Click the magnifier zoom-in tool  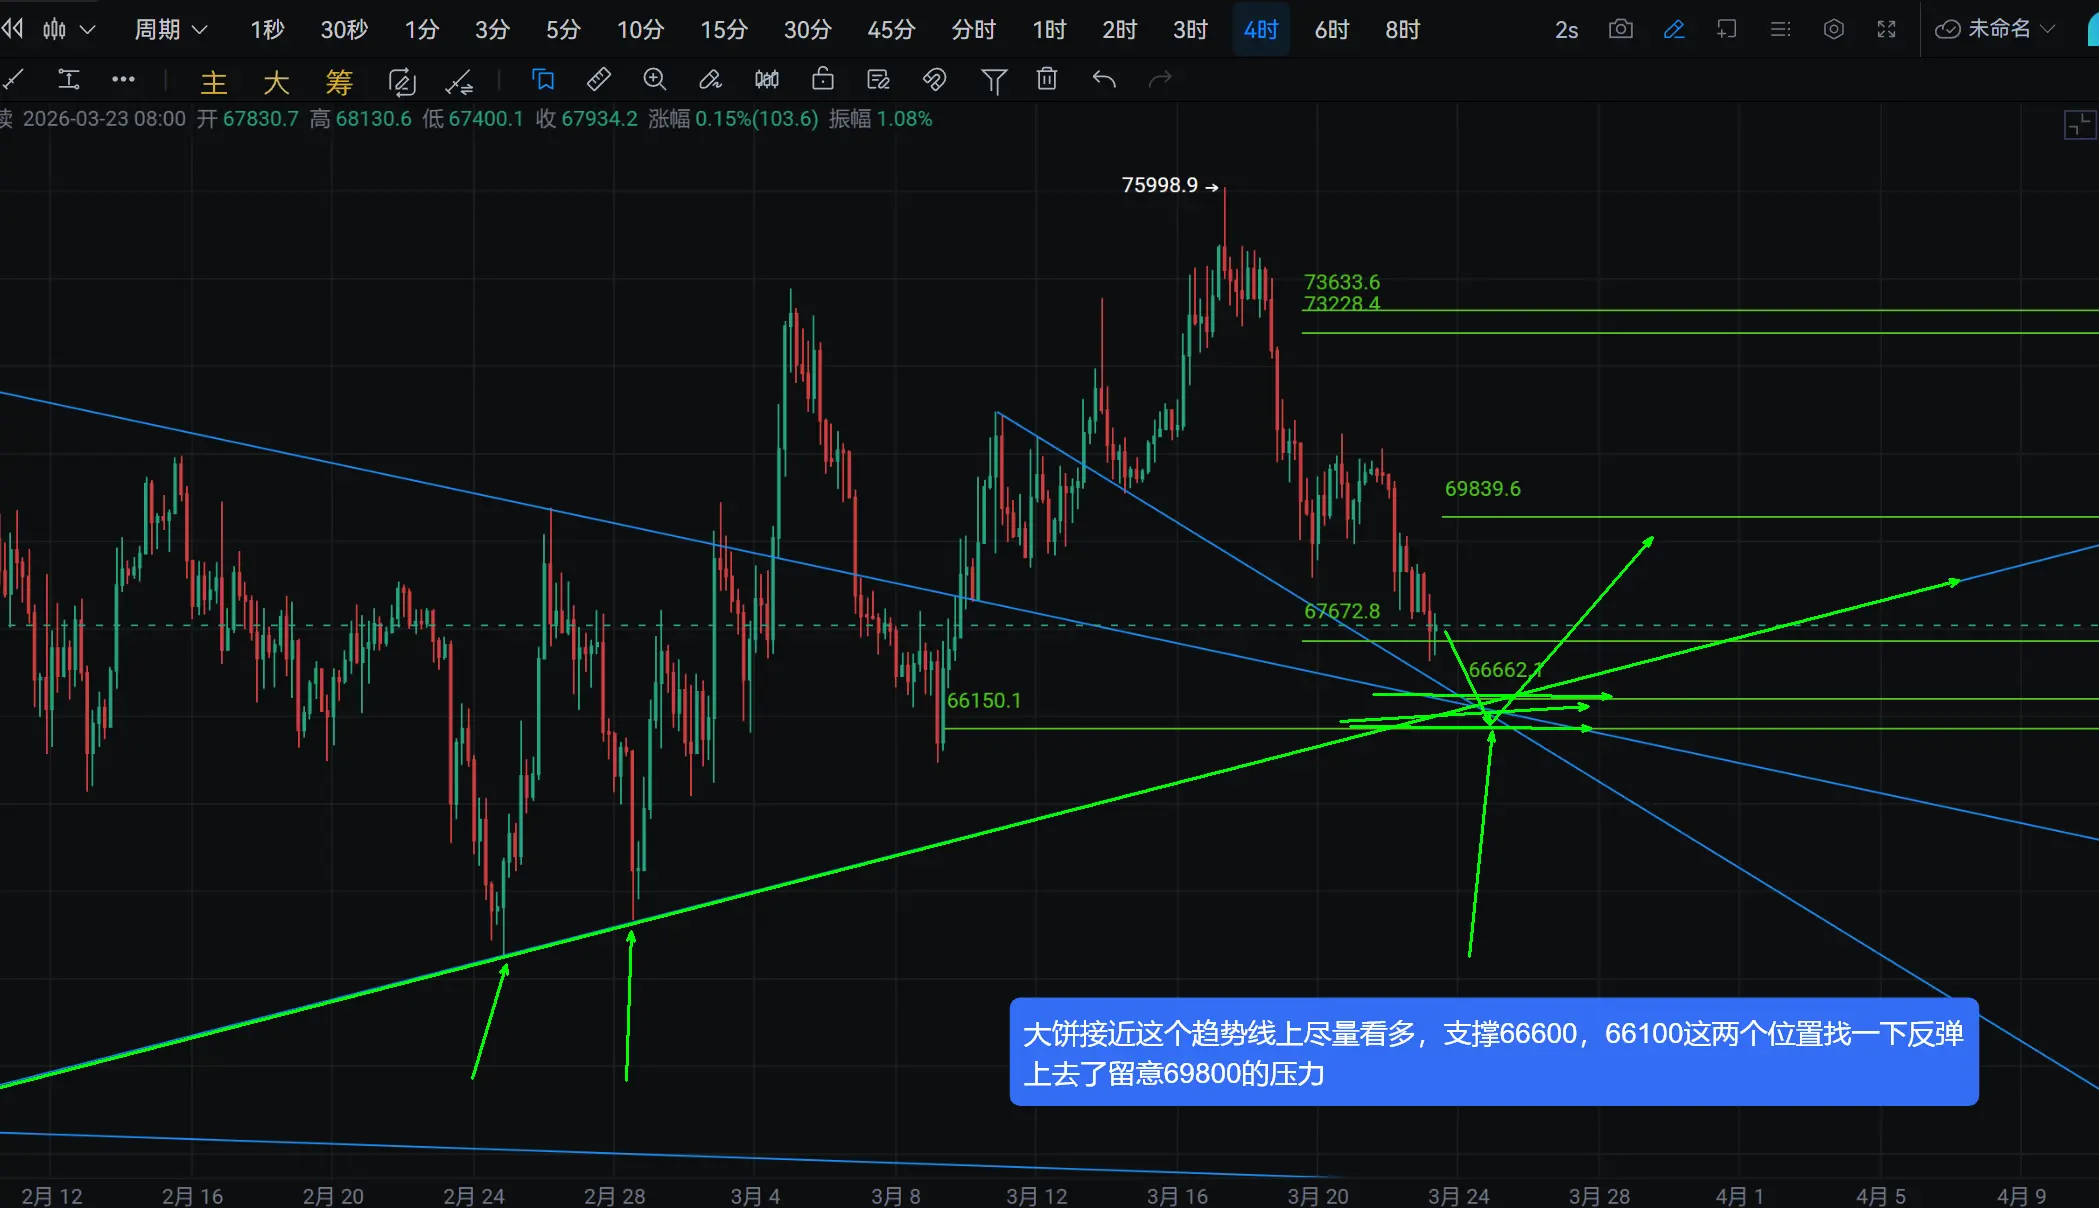[x=654, y=79]
